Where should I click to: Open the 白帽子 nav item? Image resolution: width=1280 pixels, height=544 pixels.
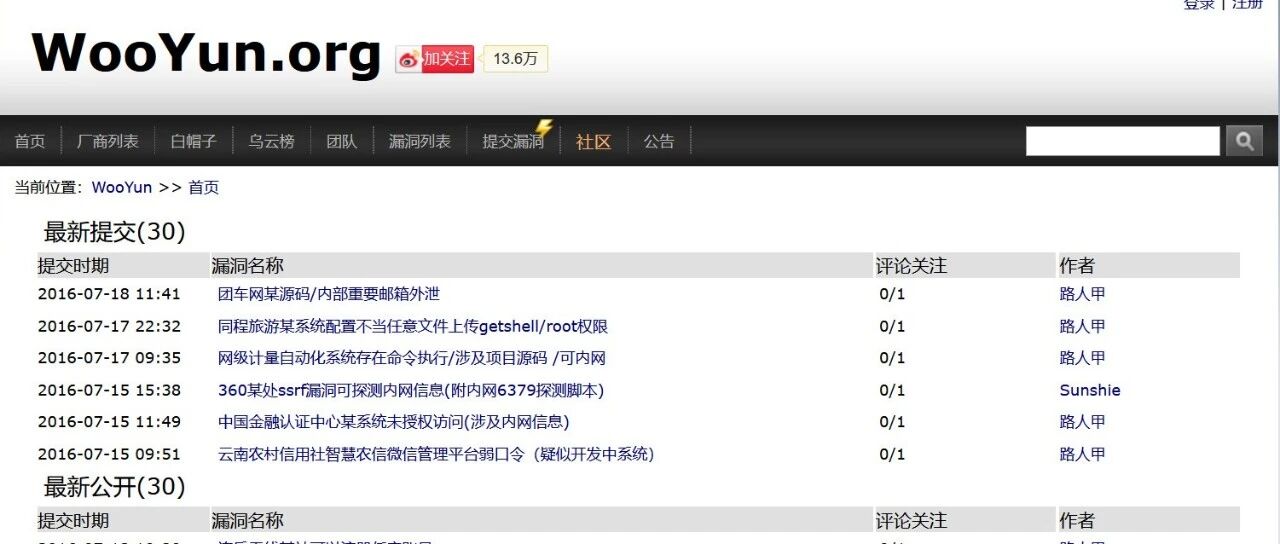tap(194, 142)
